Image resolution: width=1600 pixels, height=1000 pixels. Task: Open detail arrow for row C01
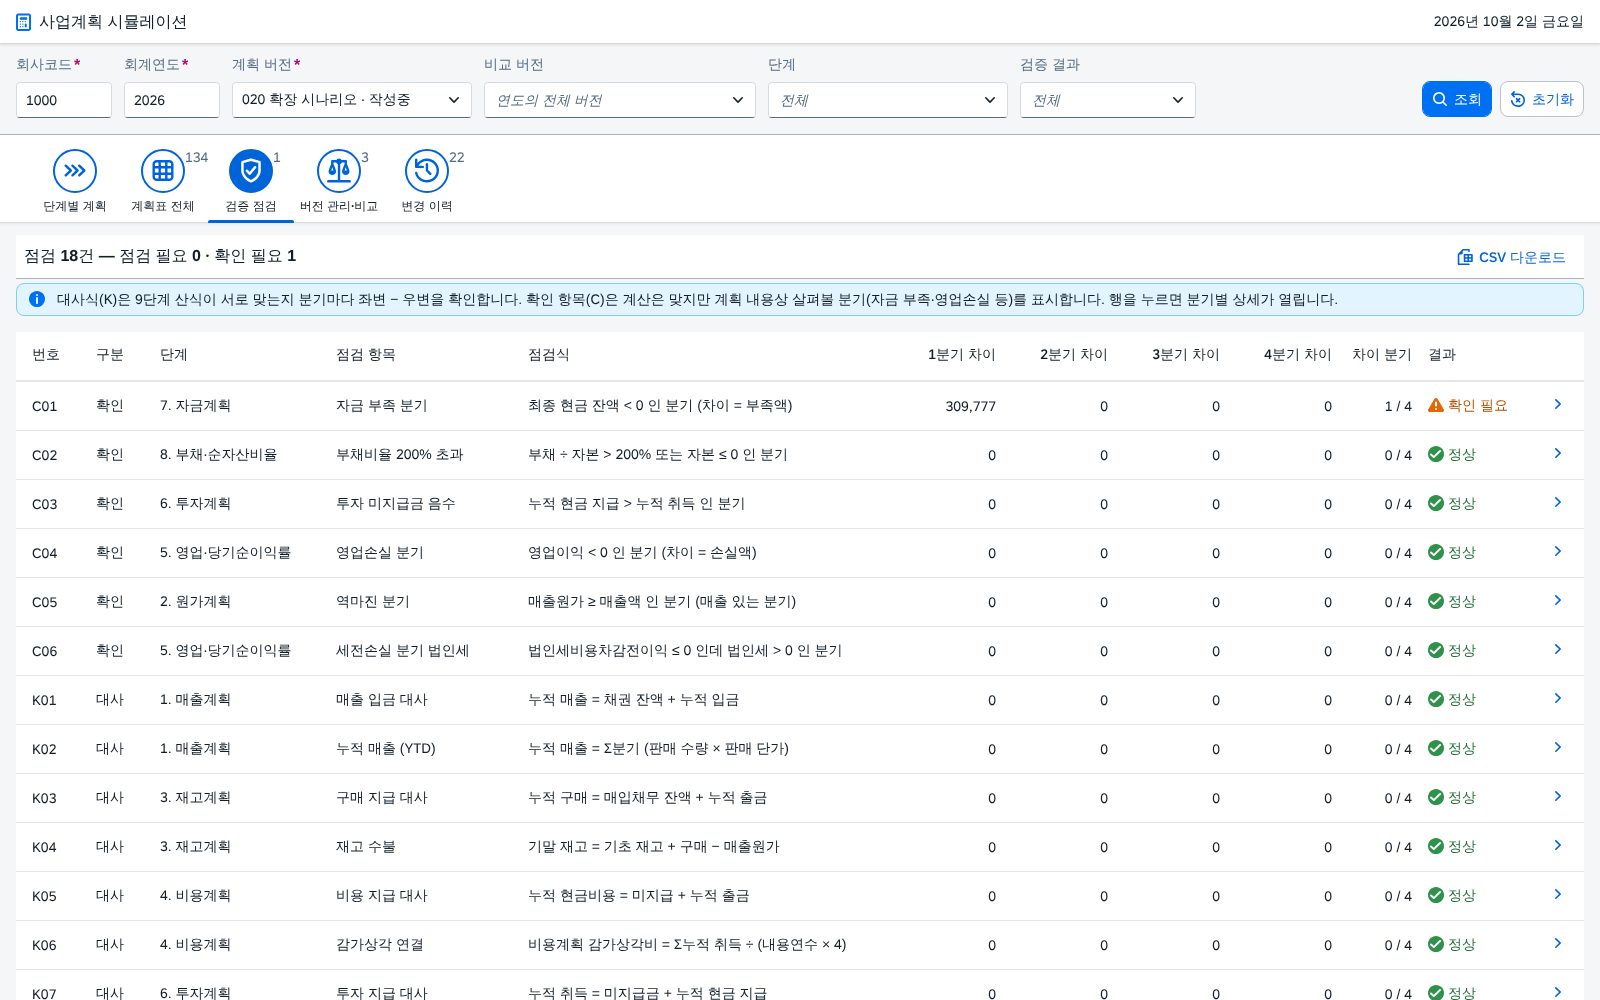click(1558, 404)
